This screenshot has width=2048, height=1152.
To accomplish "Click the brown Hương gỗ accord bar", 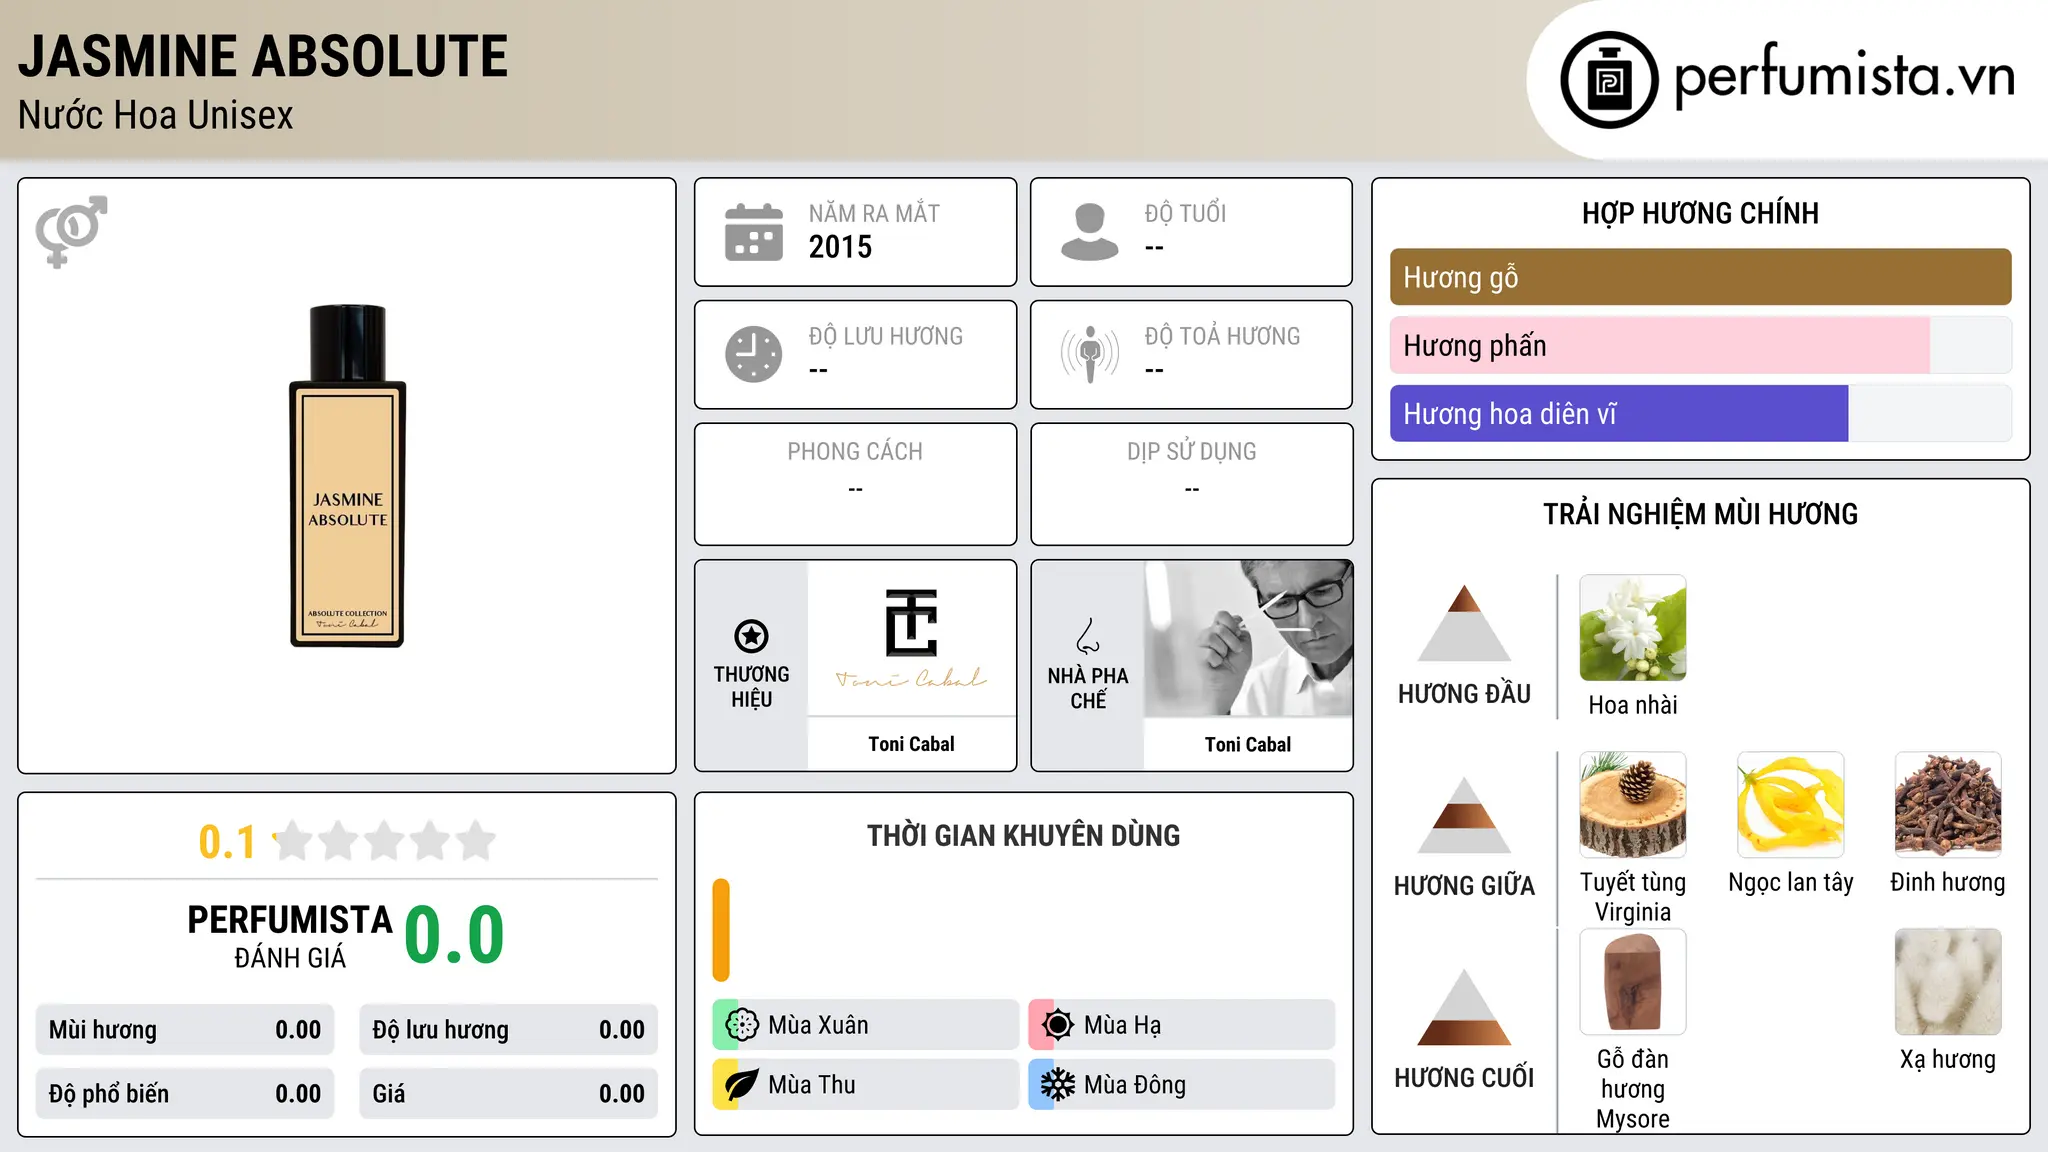I will (1700, 277).
